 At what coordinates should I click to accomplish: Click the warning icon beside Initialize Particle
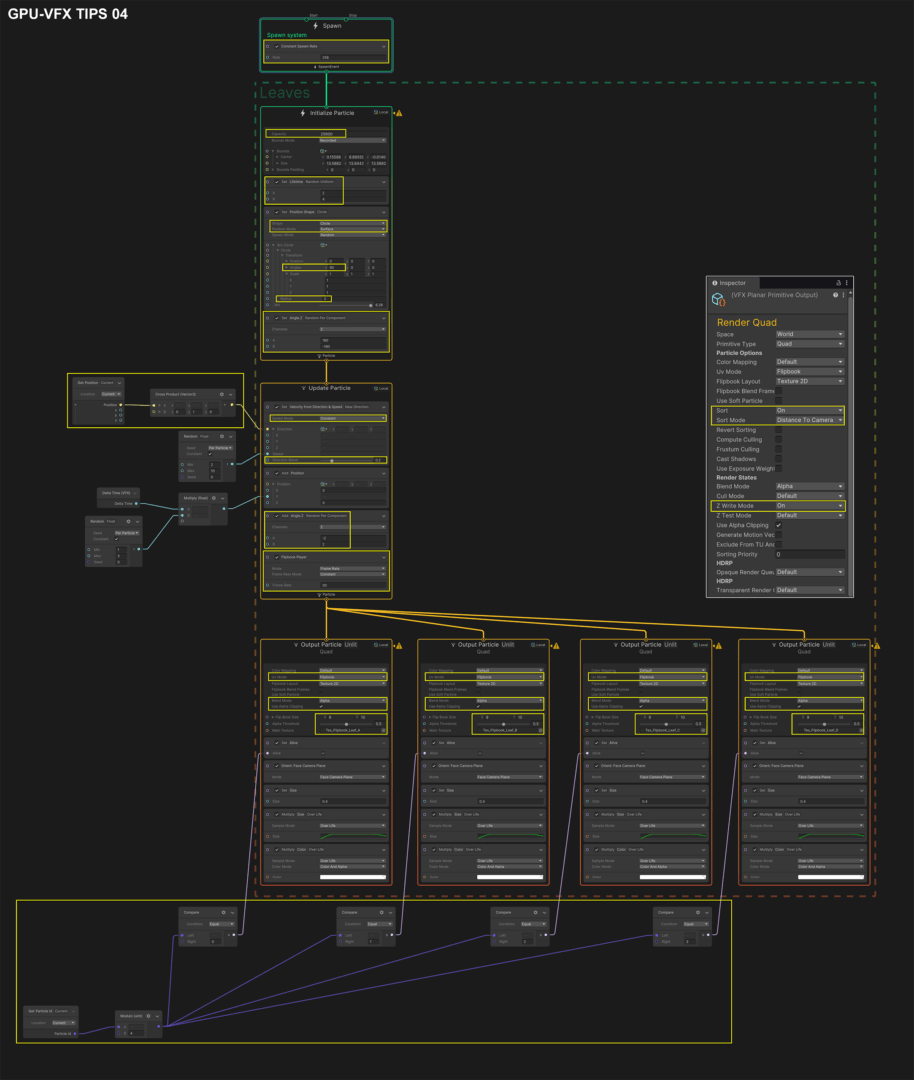click(x=398, y=113)
